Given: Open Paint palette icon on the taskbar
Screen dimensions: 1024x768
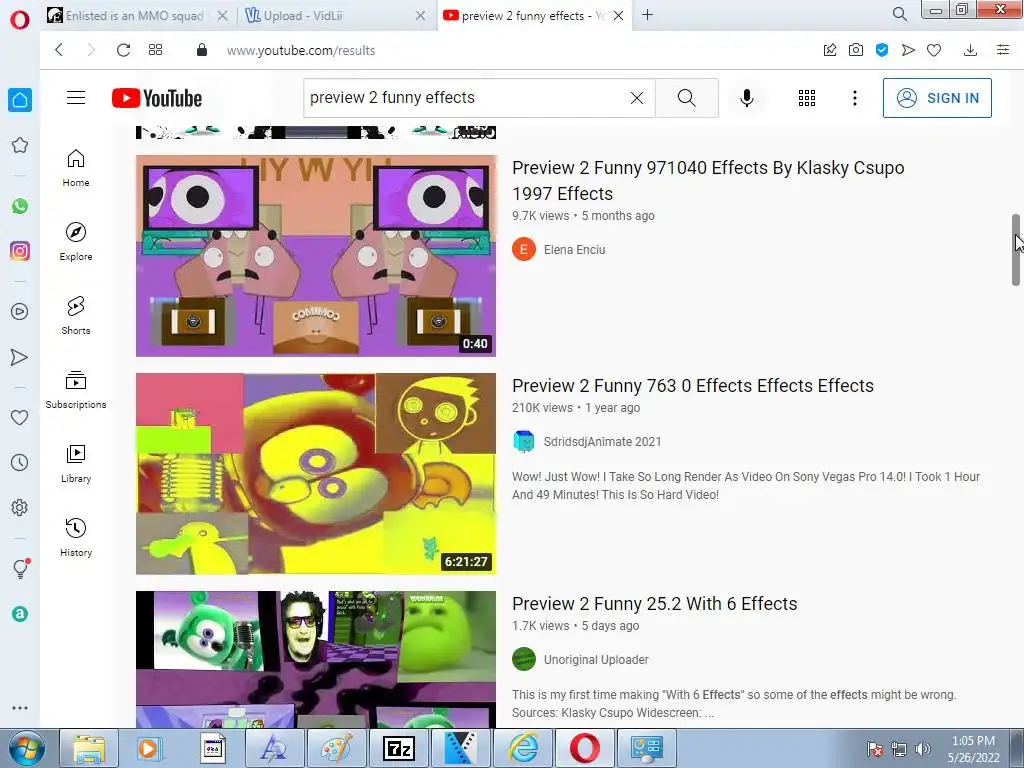Looking at the screenshot, I should click(337, 748).
